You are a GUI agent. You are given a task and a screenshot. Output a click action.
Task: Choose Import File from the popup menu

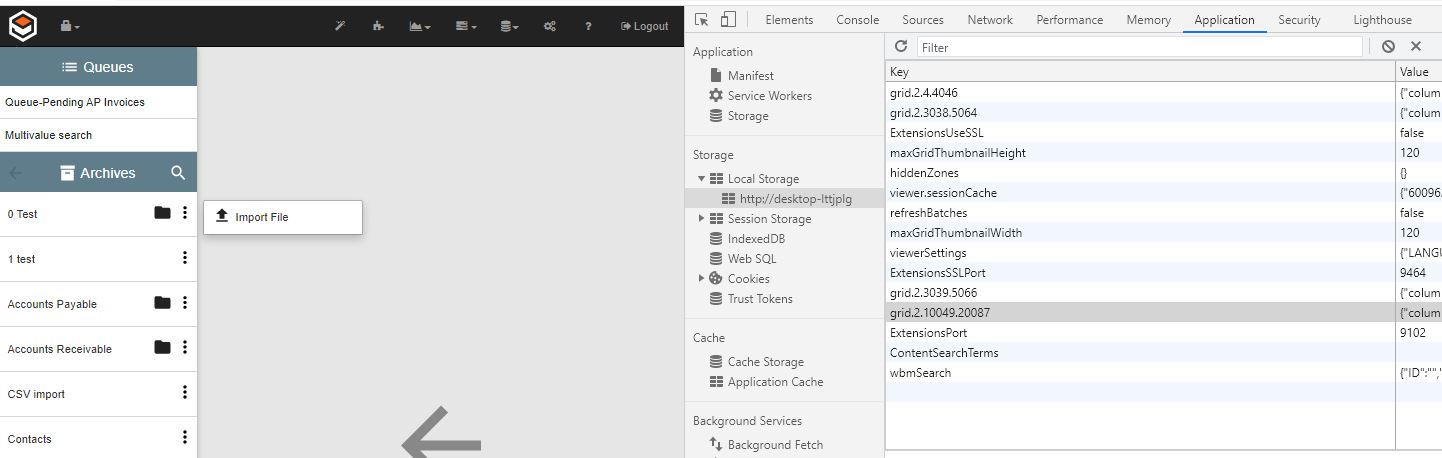(262, 217)
